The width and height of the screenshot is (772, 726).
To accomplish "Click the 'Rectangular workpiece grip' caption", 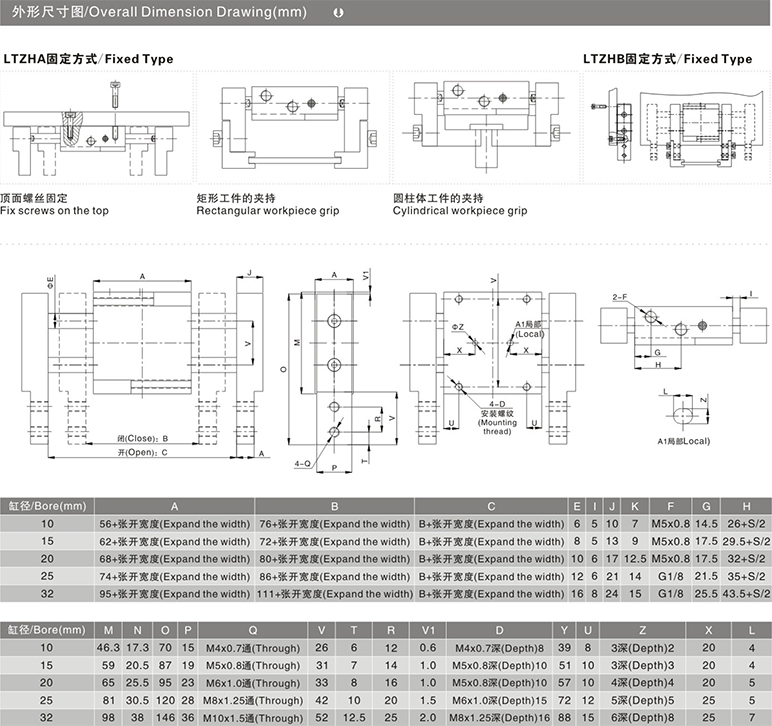I will [x=268, y=211].
